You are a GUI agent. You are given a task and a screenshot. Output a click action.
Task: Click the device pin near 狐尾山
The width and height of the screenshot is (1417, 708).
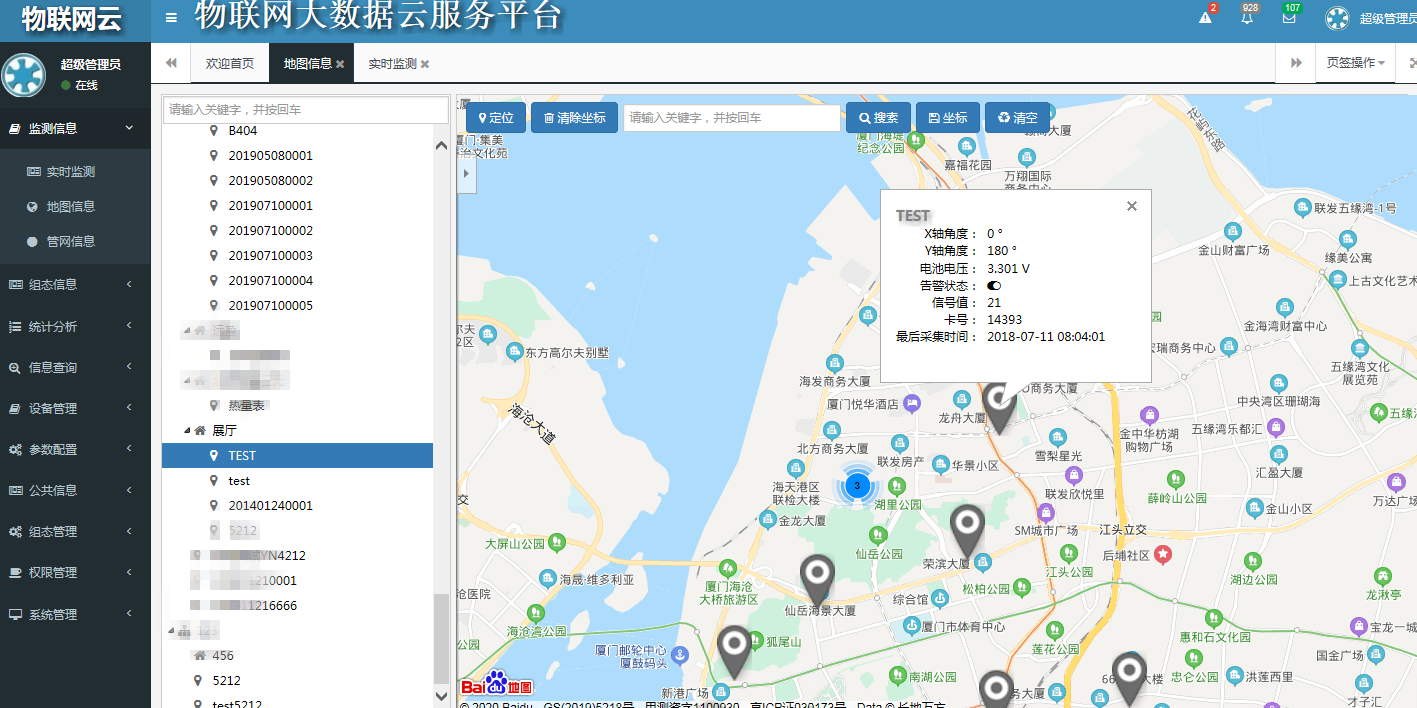(x=734, y=652)
